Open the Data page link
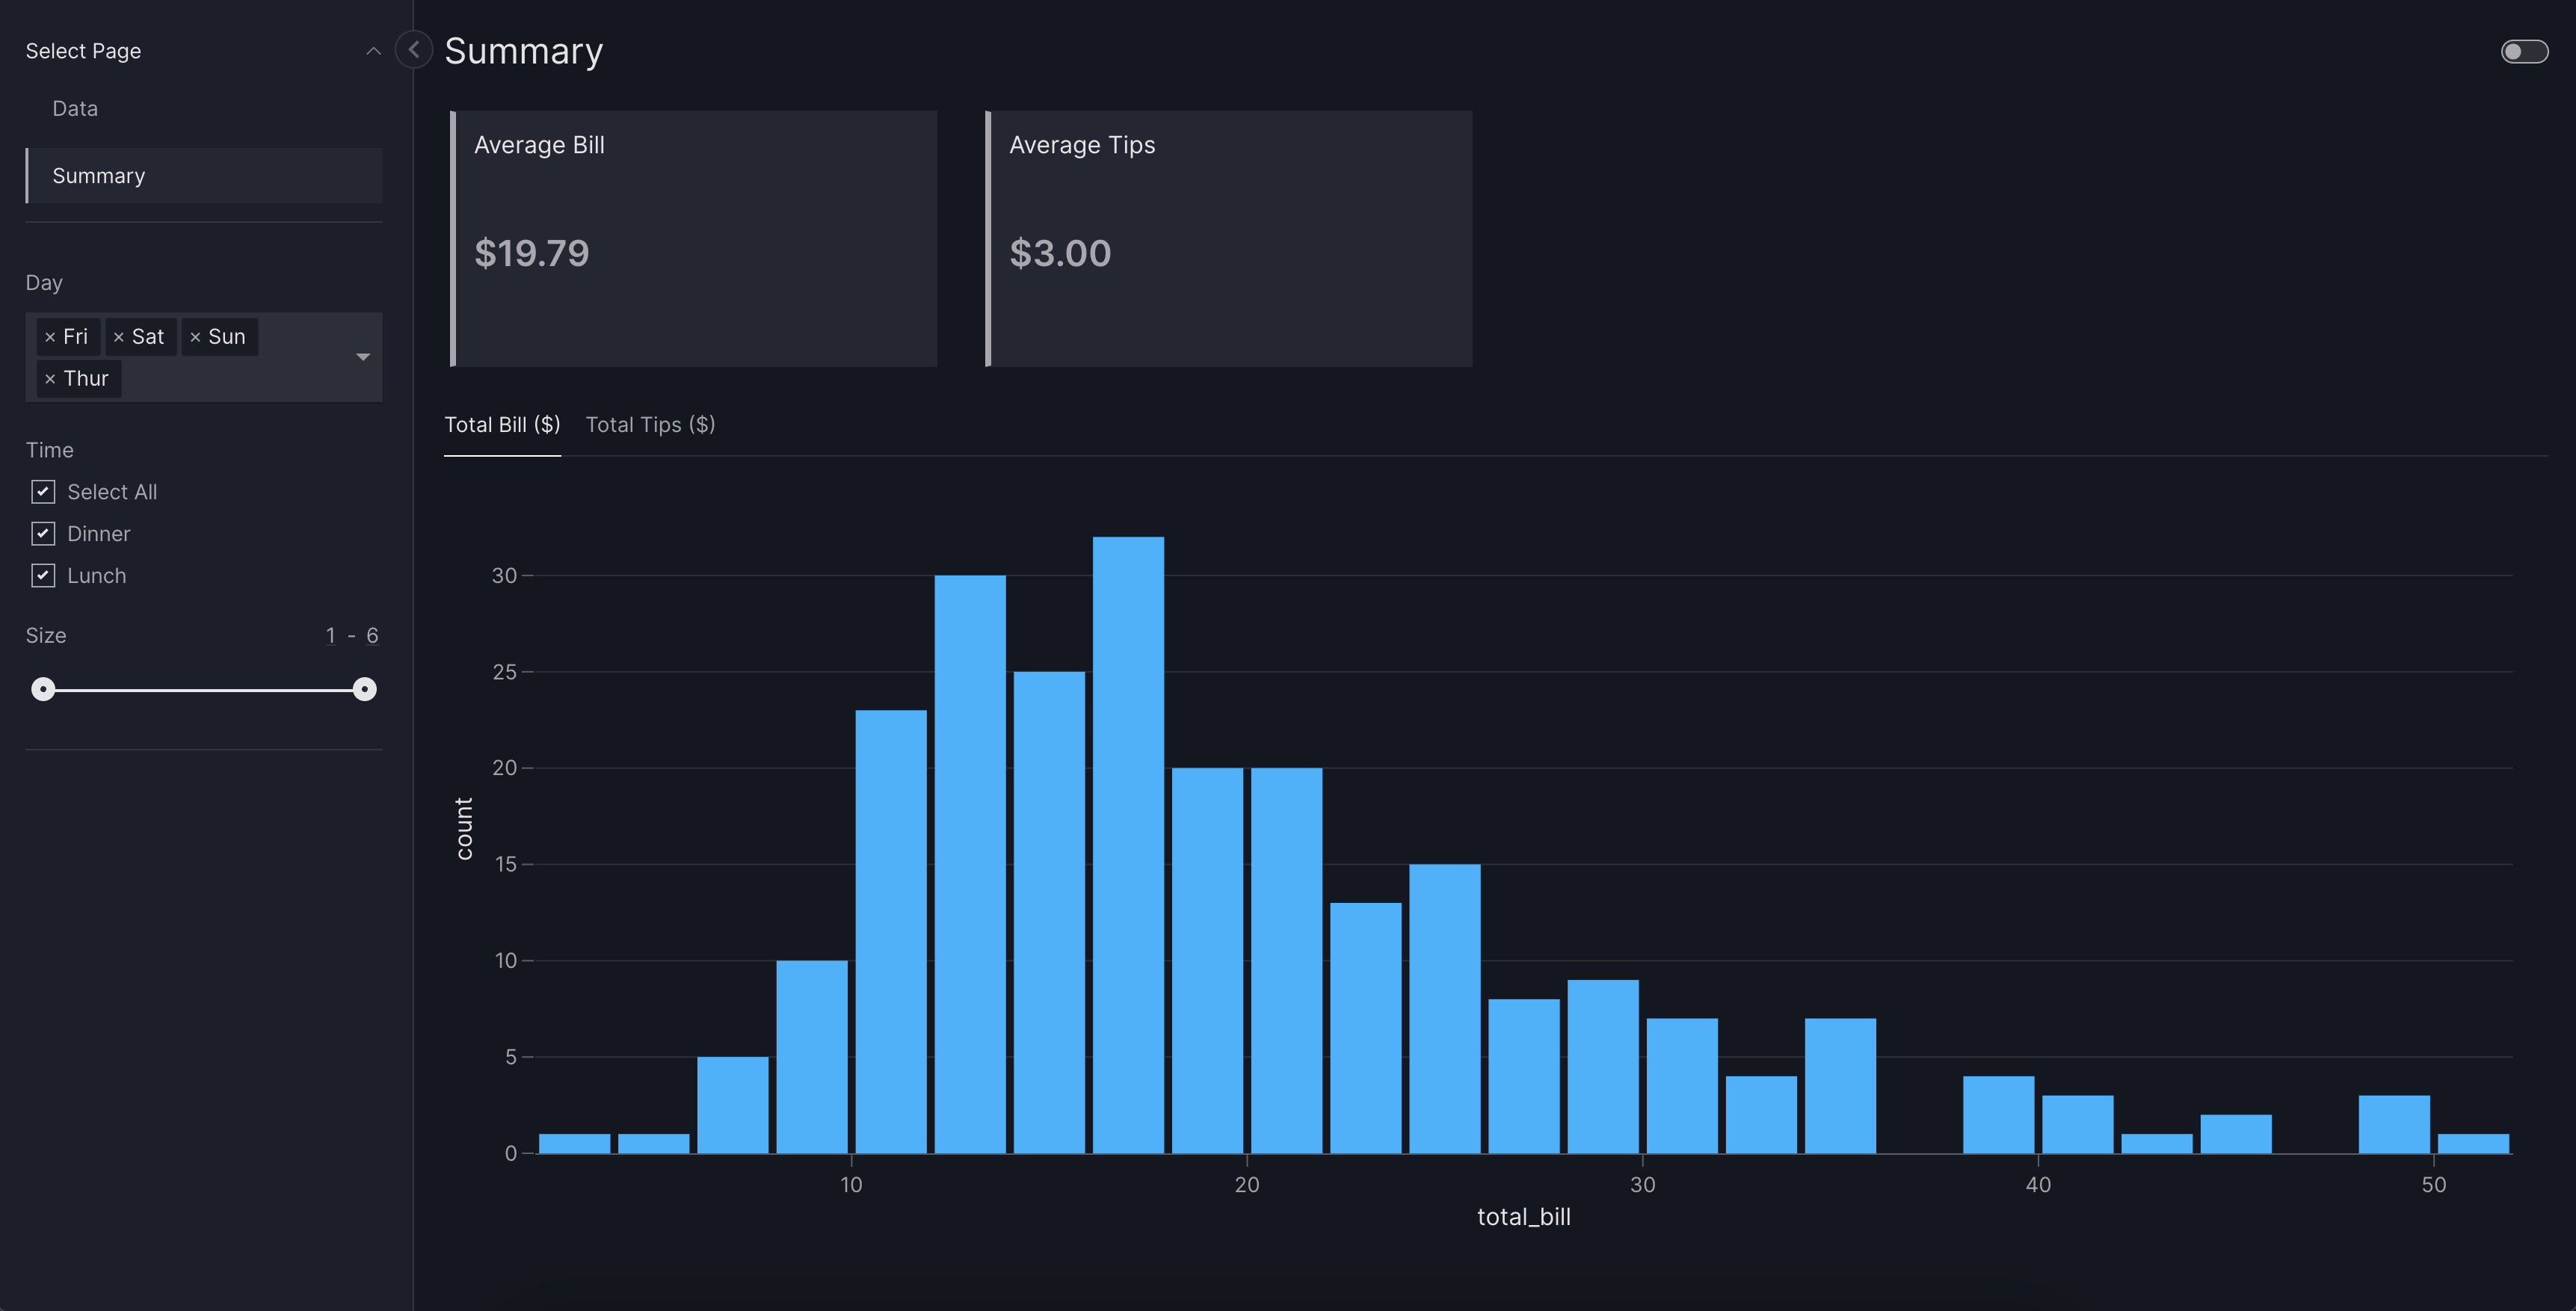Screen dimensions: 2576x1311 pyautogui.click(x=75, y=108)
